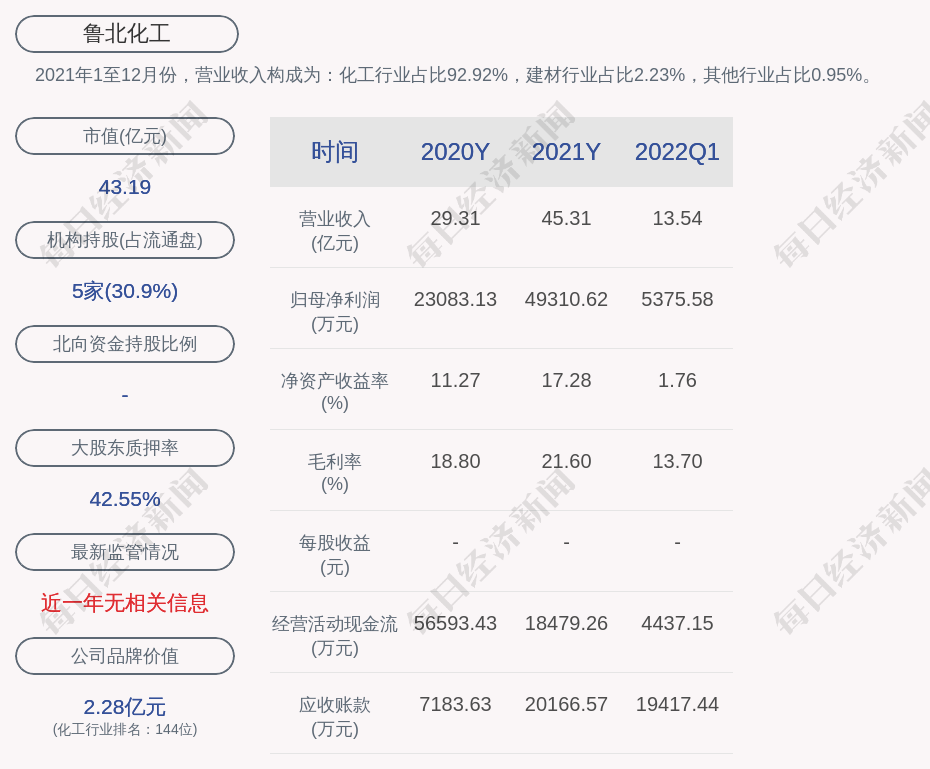Select the receivables value 20166.57

[x=566, y=704]
